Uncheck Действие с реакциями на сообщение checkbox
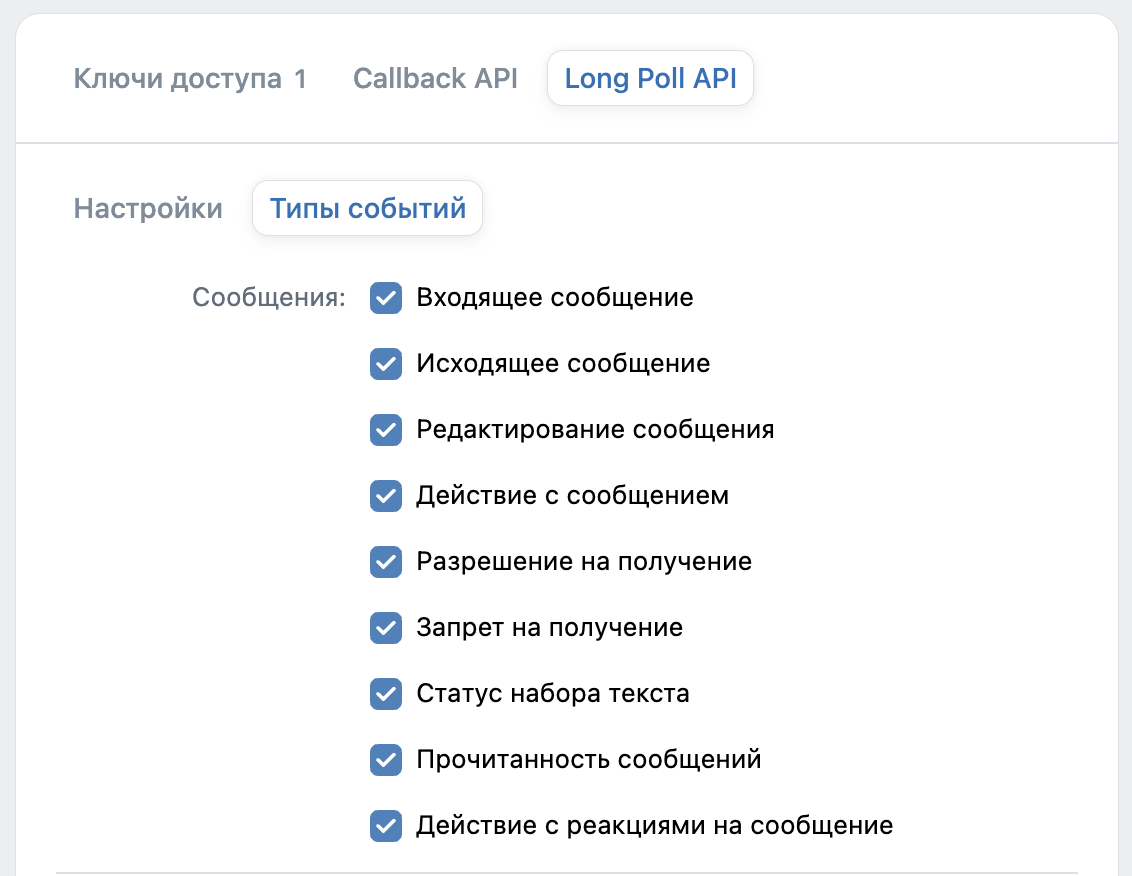 tap(386, 826)
